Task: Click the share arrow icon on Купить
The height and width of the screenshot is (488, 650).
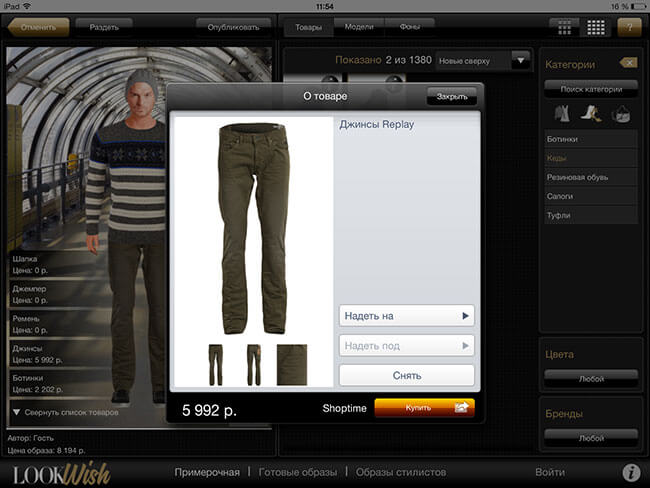Action: pyautogui.click(x=461, y=408)
